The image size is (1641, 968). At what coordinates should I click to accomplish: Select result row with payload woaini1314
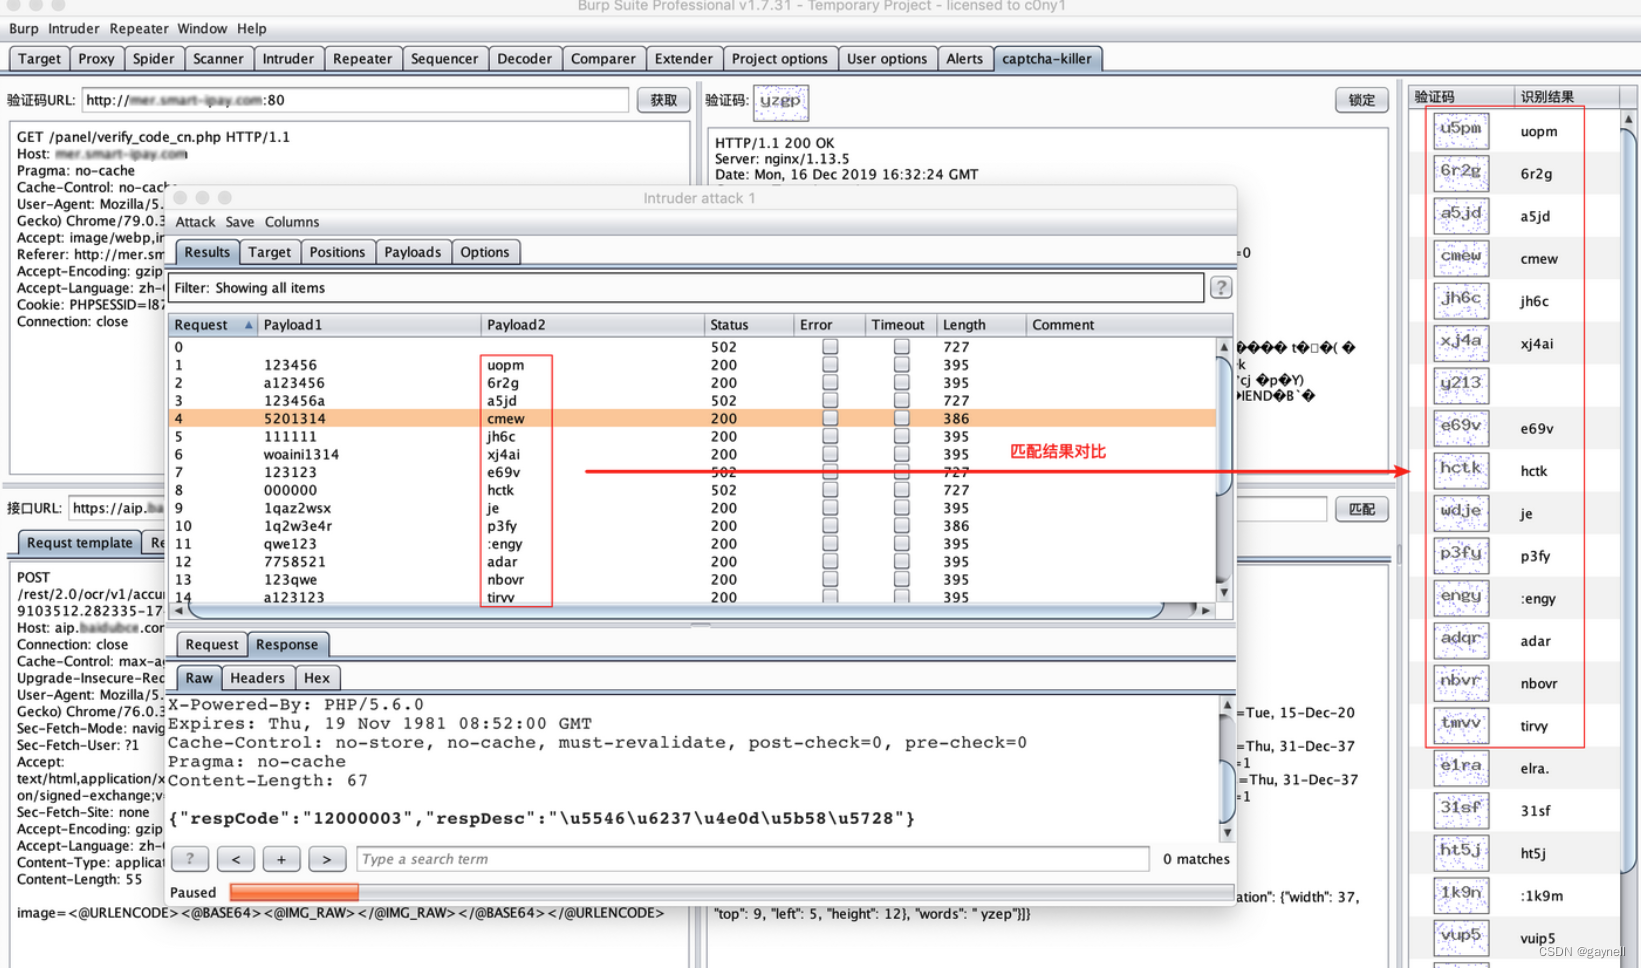[692, 455]
